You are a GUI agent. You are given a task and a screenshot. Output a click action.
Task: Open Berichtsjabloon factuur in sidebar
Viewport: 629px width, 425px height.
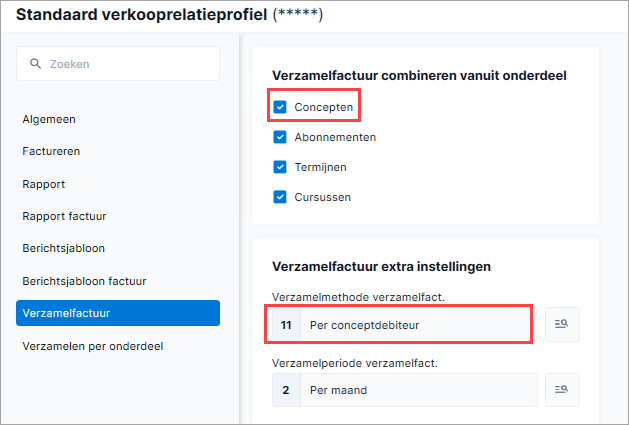84,281
